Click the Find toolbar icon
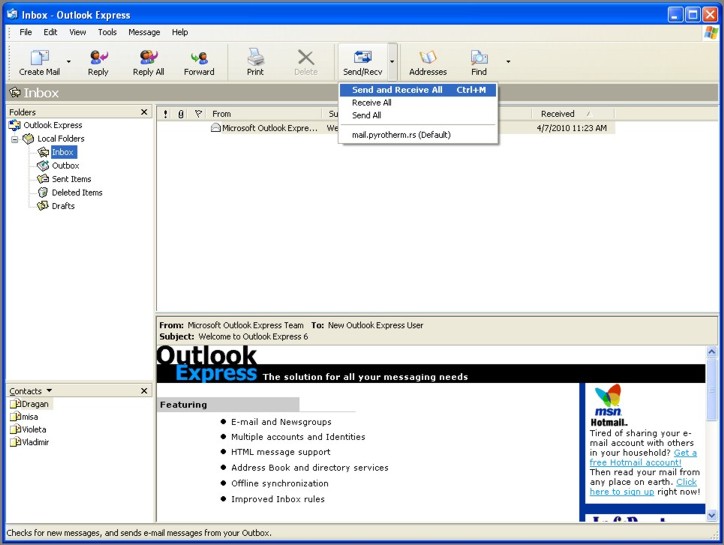Image resolution: width=724 pixels, height=545 pixels. click(479, 57)
